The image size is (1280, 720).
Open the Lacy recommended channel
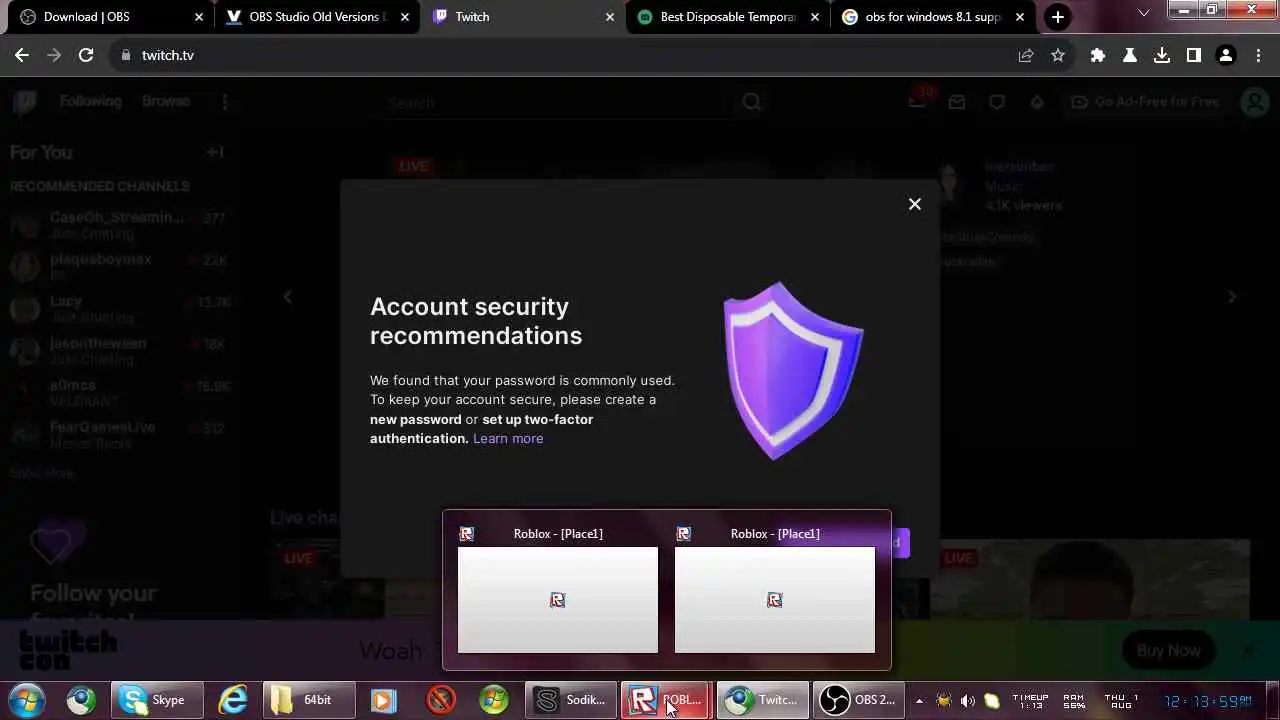point(120,308)
